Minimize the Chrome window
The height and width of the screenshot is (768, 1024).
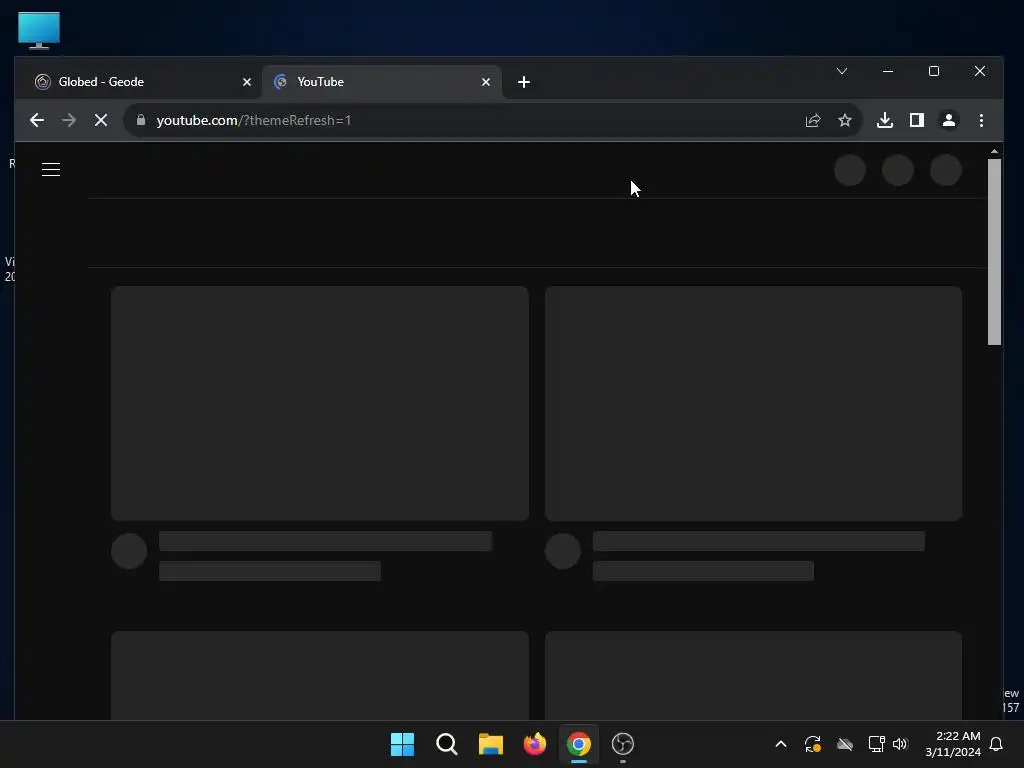tap(888, 71)
